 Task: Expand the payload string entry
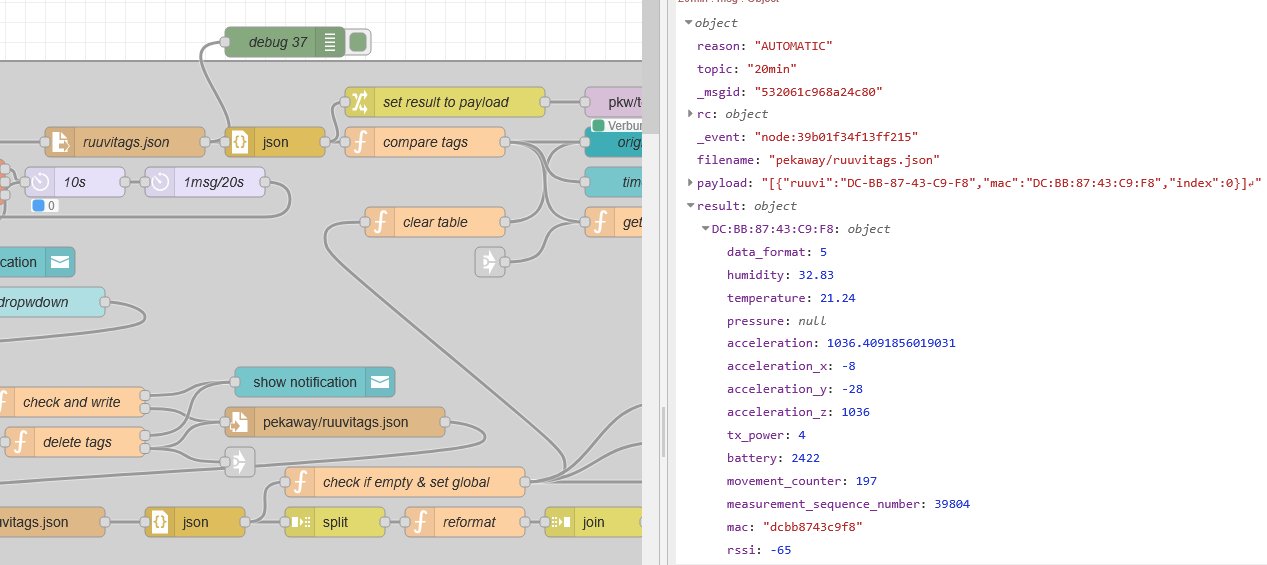[690, 183]
